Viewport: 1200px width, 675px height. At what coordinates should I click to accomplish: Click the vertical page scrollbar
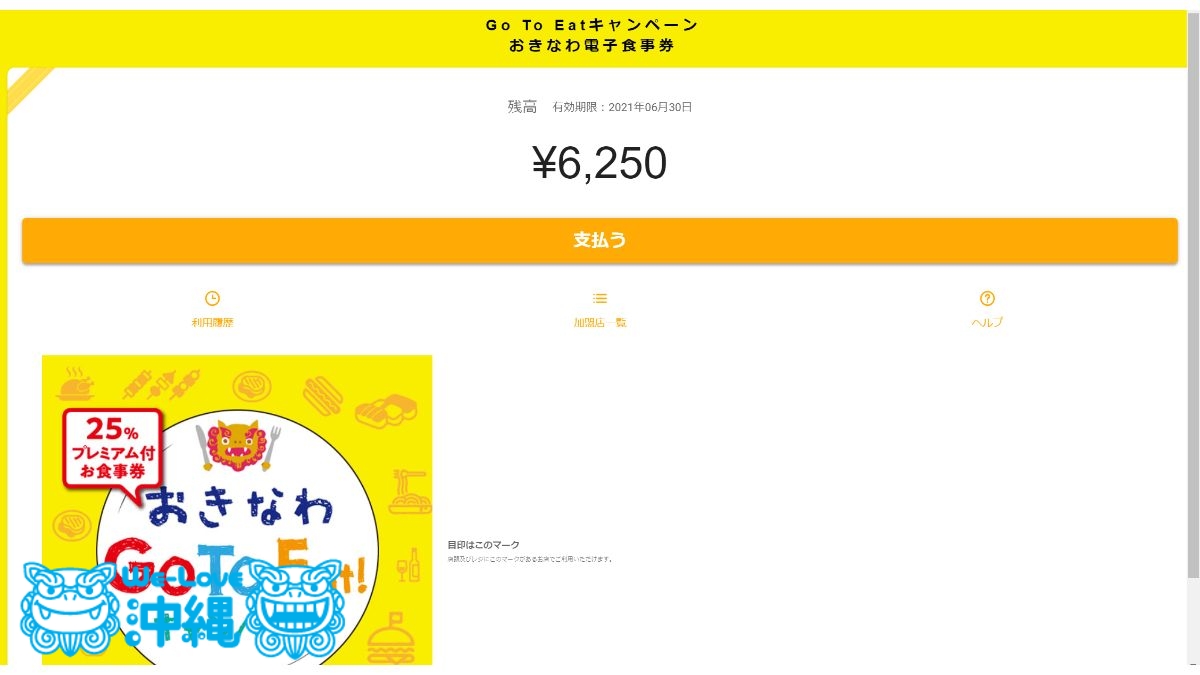1194,330
